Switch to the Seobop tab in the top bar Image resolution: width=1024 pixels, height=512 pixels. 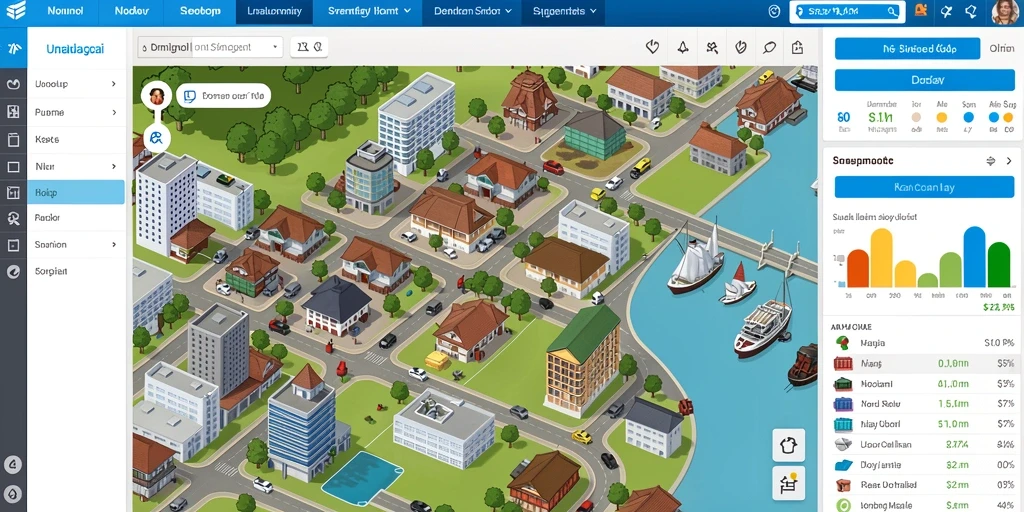(x=200, y=12)
